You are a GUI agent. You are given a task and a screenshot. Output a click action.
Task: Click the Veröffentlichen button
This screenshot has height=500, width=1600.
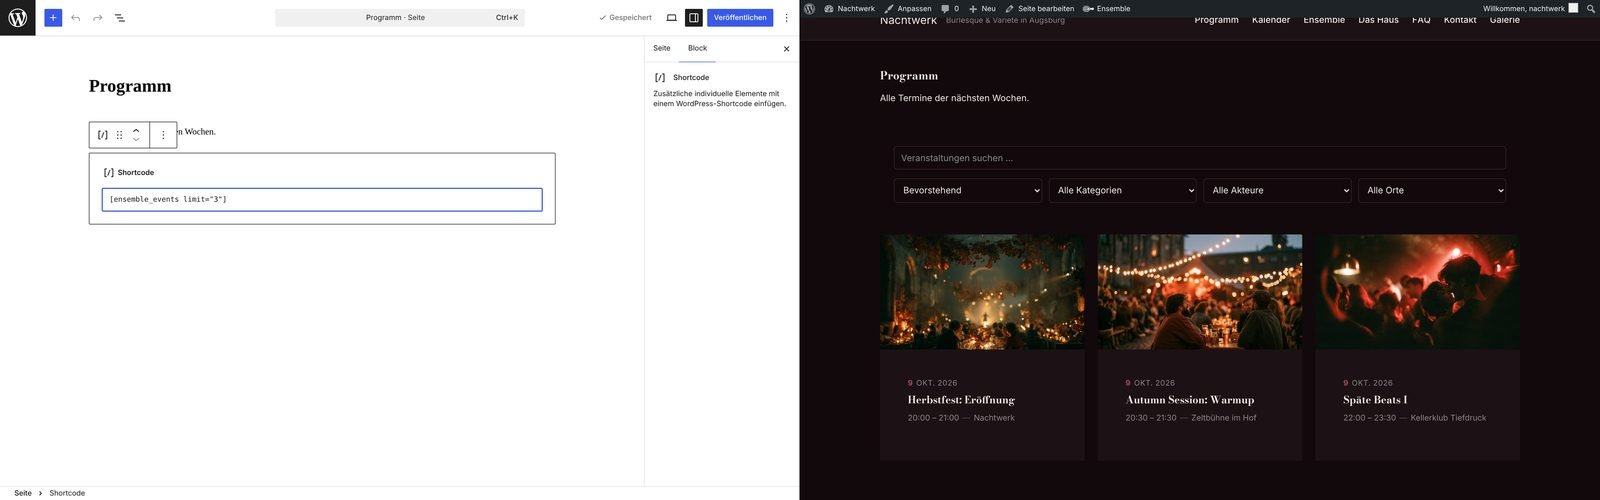(740, 17)
